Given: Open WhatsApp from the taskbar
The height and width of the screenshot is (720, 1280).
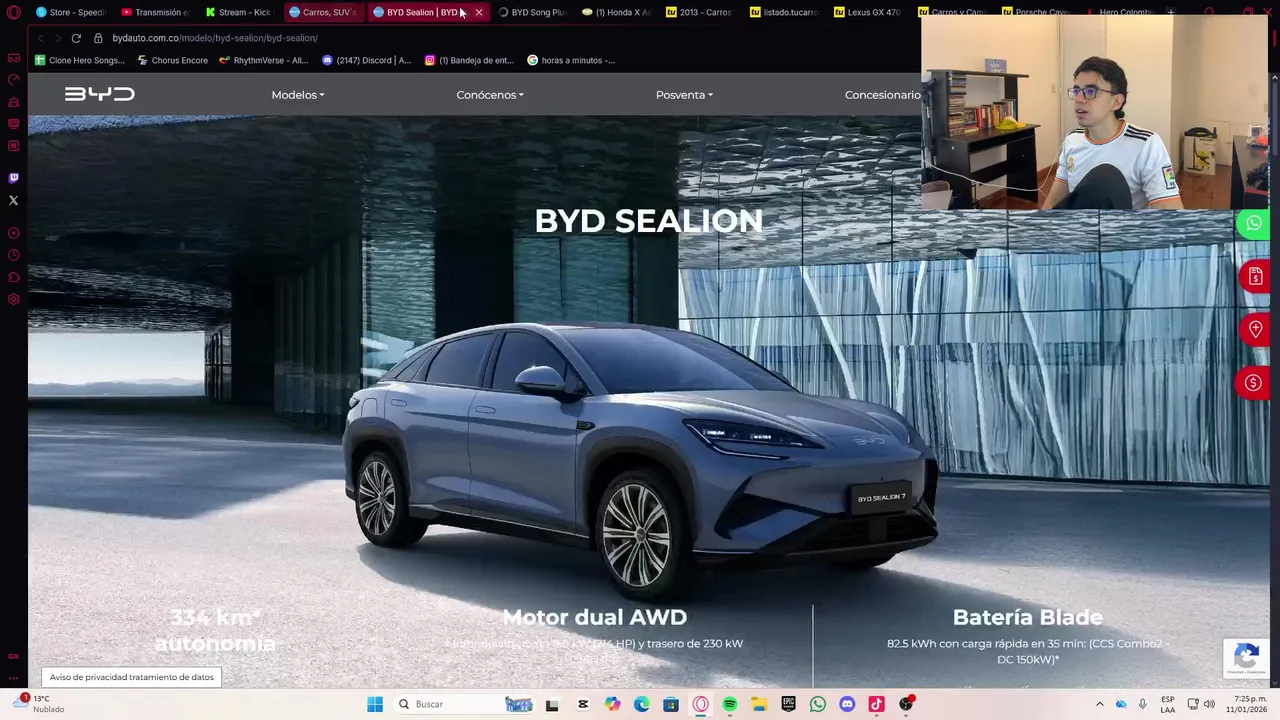Looking at the screenshot, I should click(818, 704).
